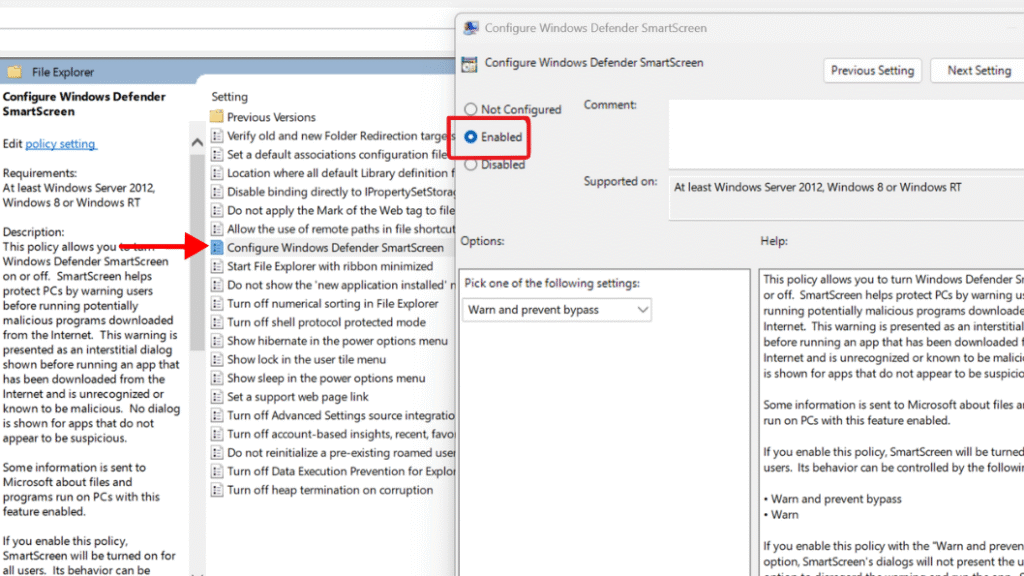Select Turn off Advanced Settings source integration
Viewport: 1024px width, 576px height.
pyautogui.click(x=340, y=415)
